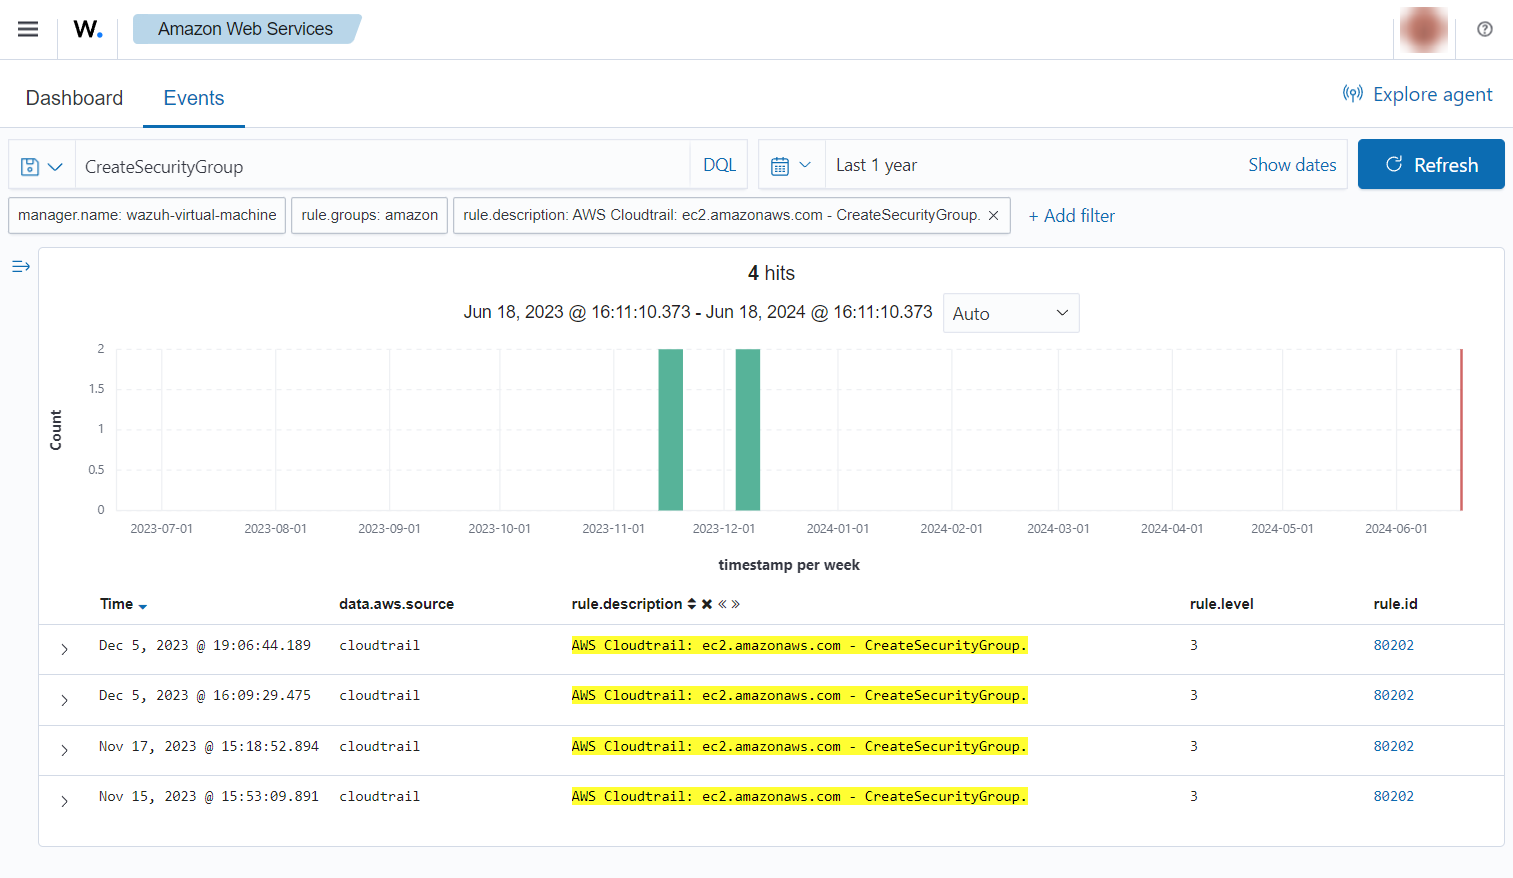The width and height of the screenshot is (1513, 878).
Task: Remove the rule.description filter with X
Action: (x=993, y=216)
